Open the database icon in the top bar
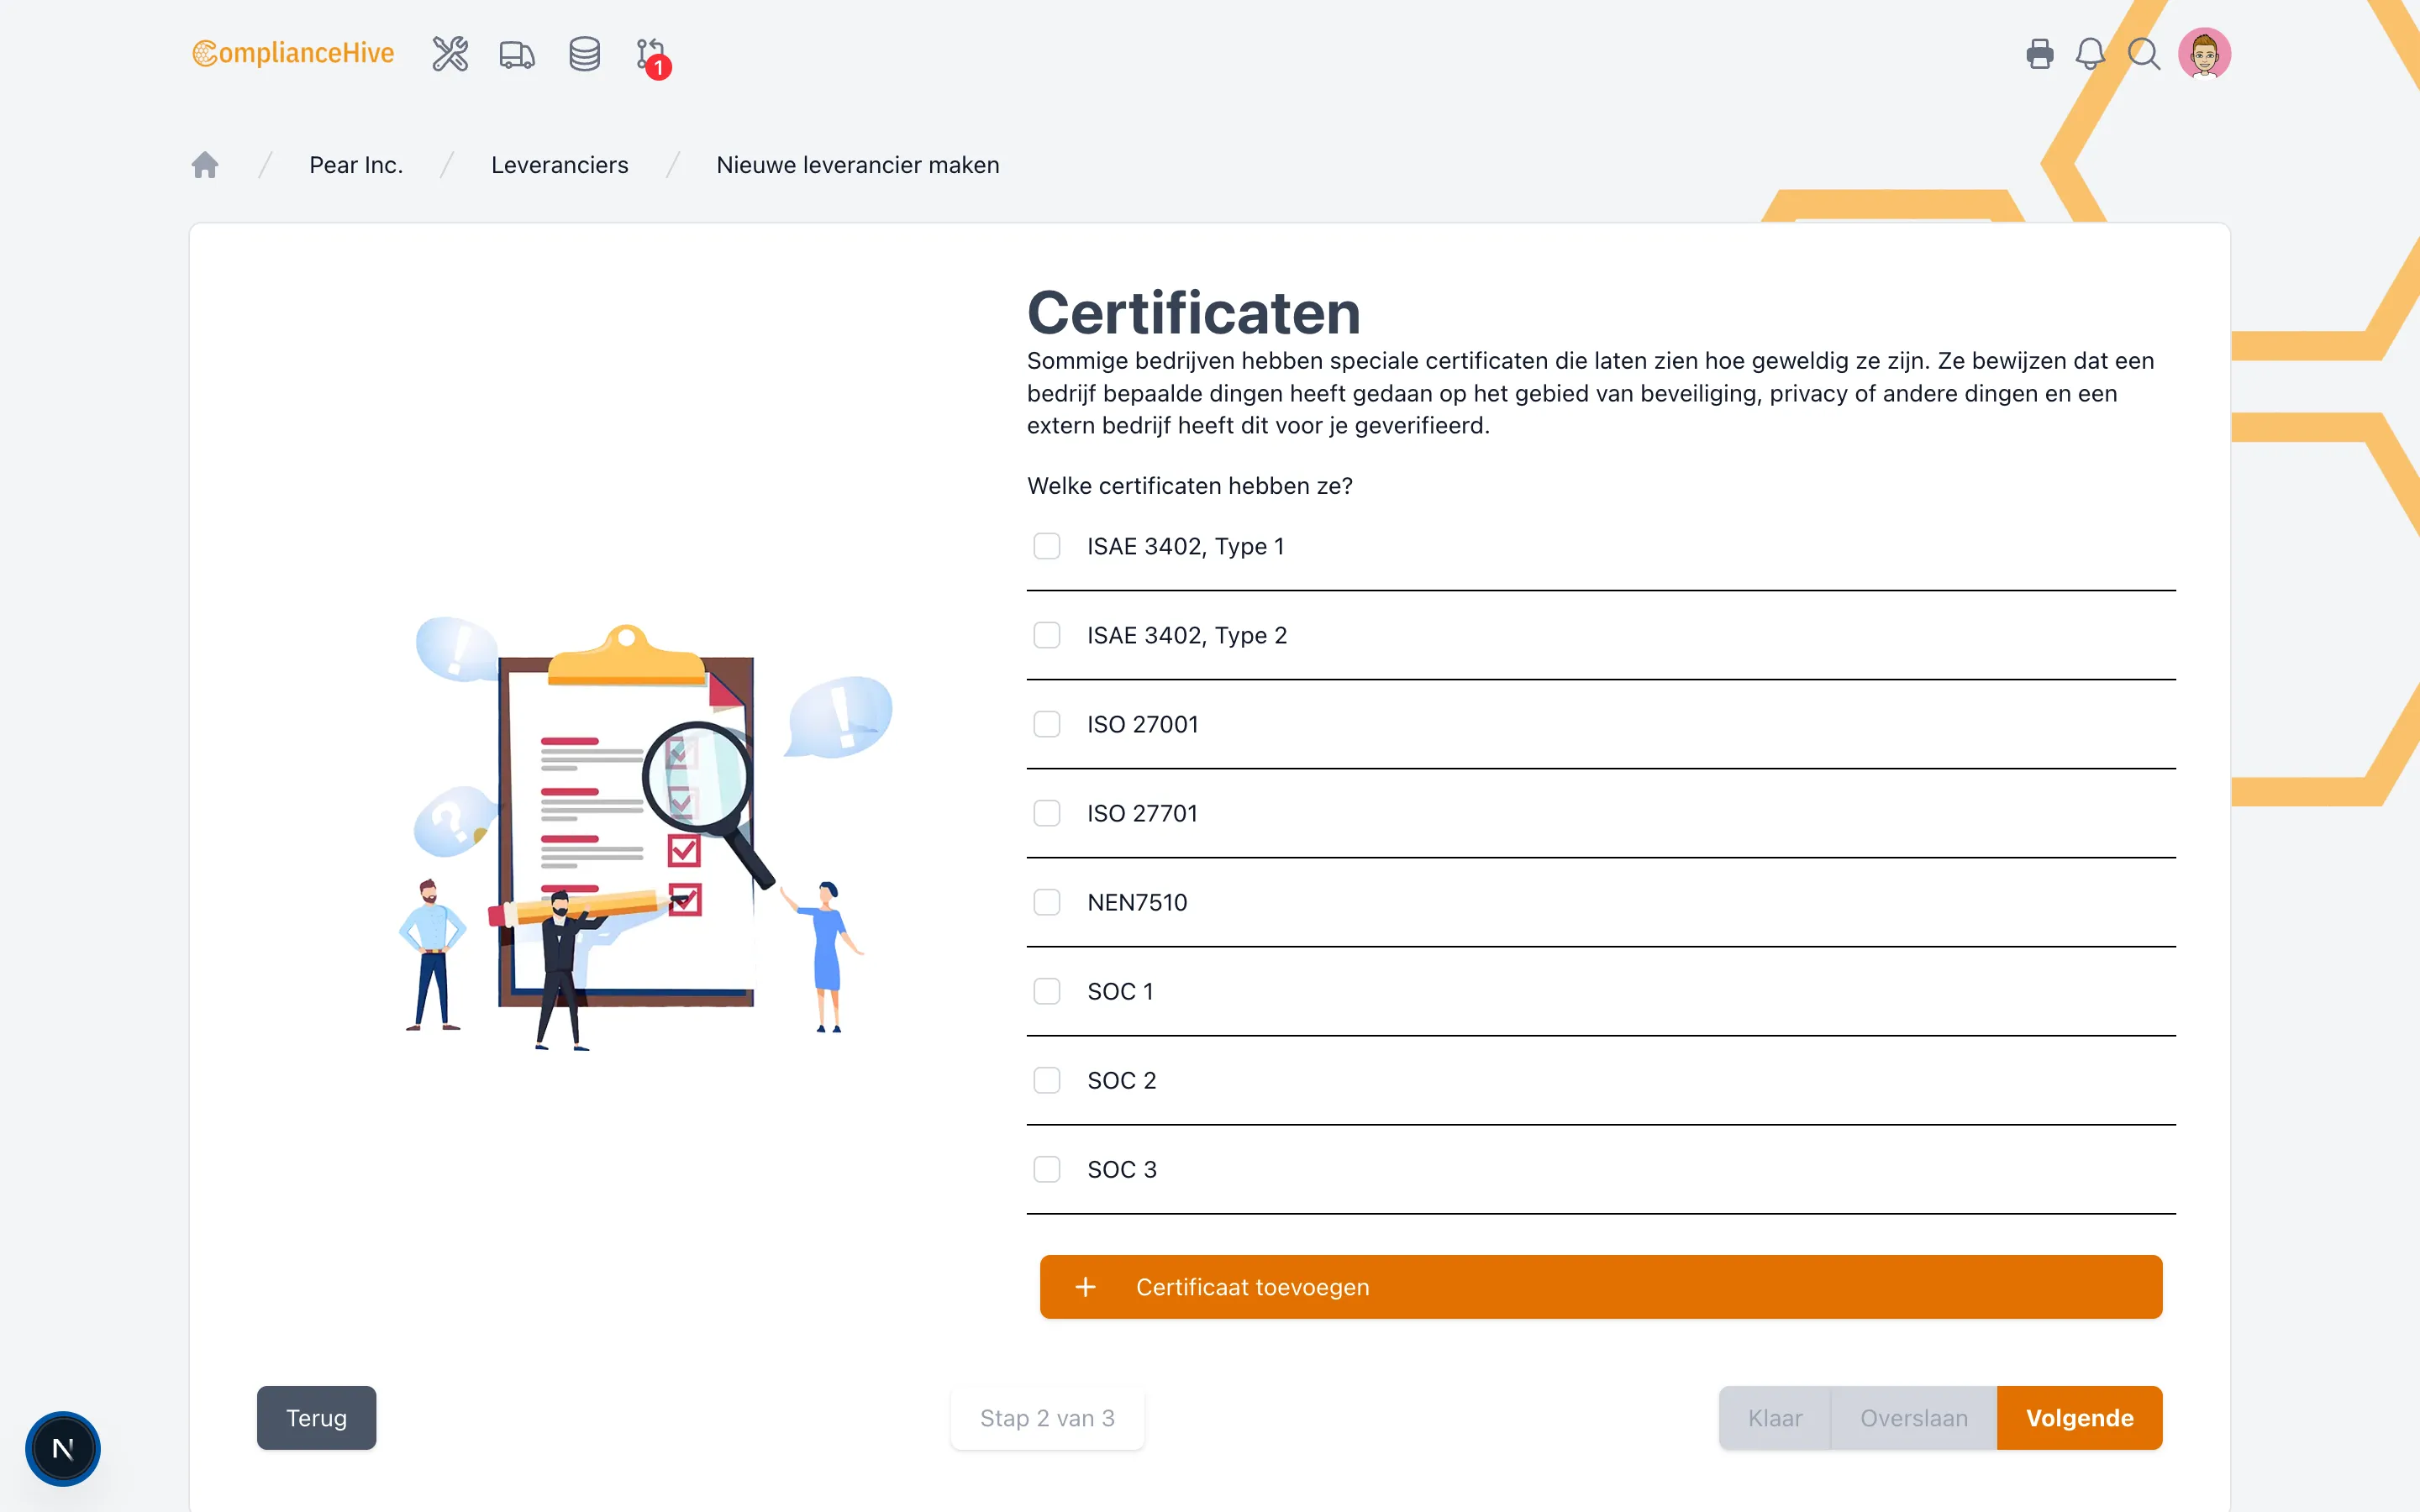Screen dimensions: 2420x1512 [x=584, y=54]
